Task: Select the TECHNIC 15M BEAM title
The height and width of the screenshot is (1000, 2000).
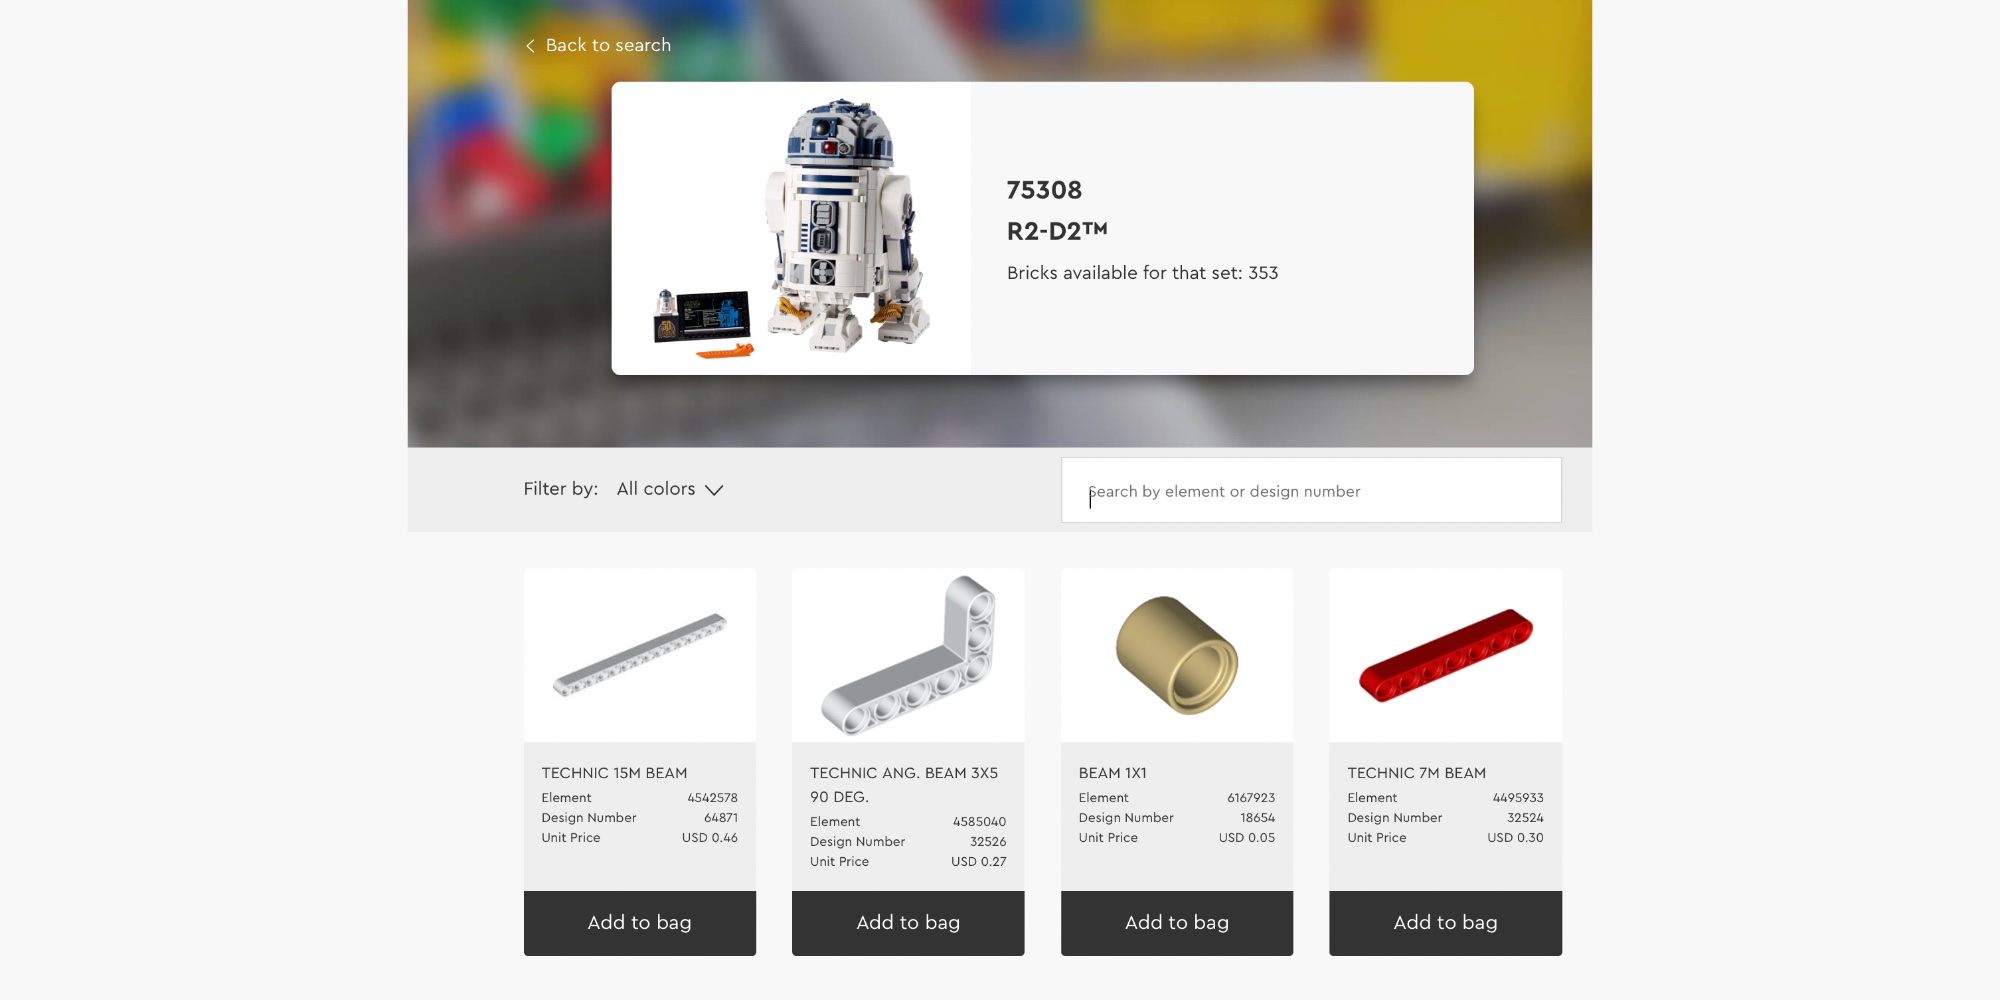Action: (614, 773)
